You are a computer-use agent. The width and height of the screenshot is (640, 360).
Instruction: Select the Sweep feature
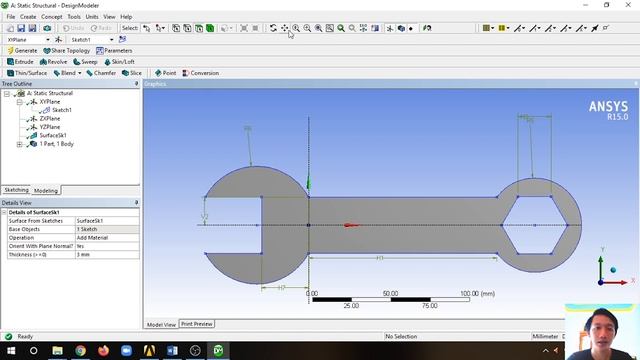coord(85,62)
